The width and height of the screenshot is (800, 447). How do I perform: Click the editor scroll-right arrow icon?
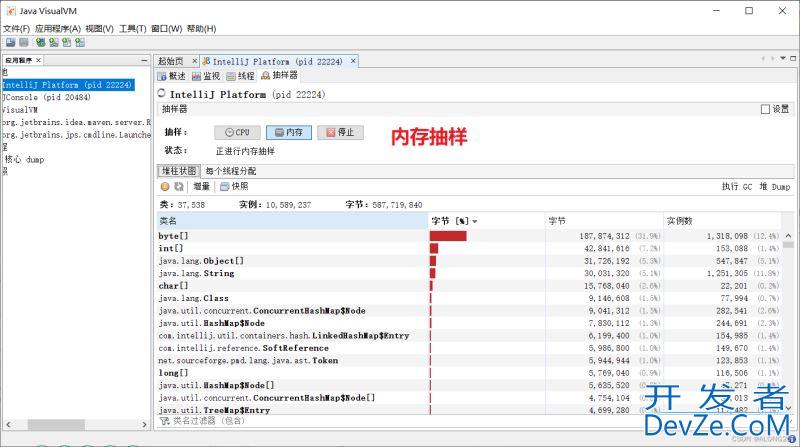pyautogui.click(x=772, y=59)
